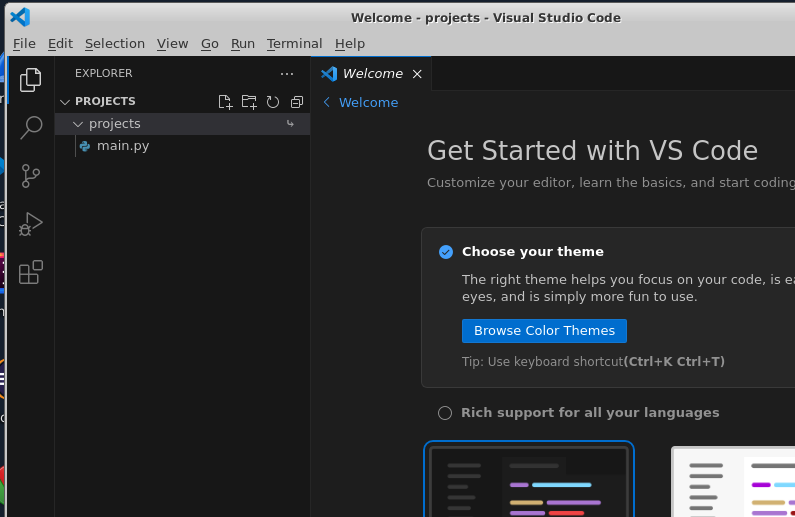This screenshot has height=517, width=795.
Task: Open the Selection menu
Action: click(x=115, y=44)
